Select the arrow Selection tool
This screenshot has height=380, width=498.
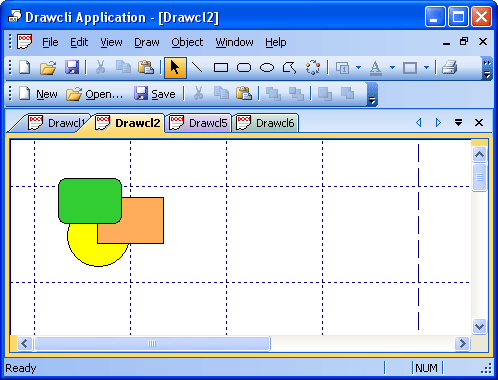[x=175, y=68]
